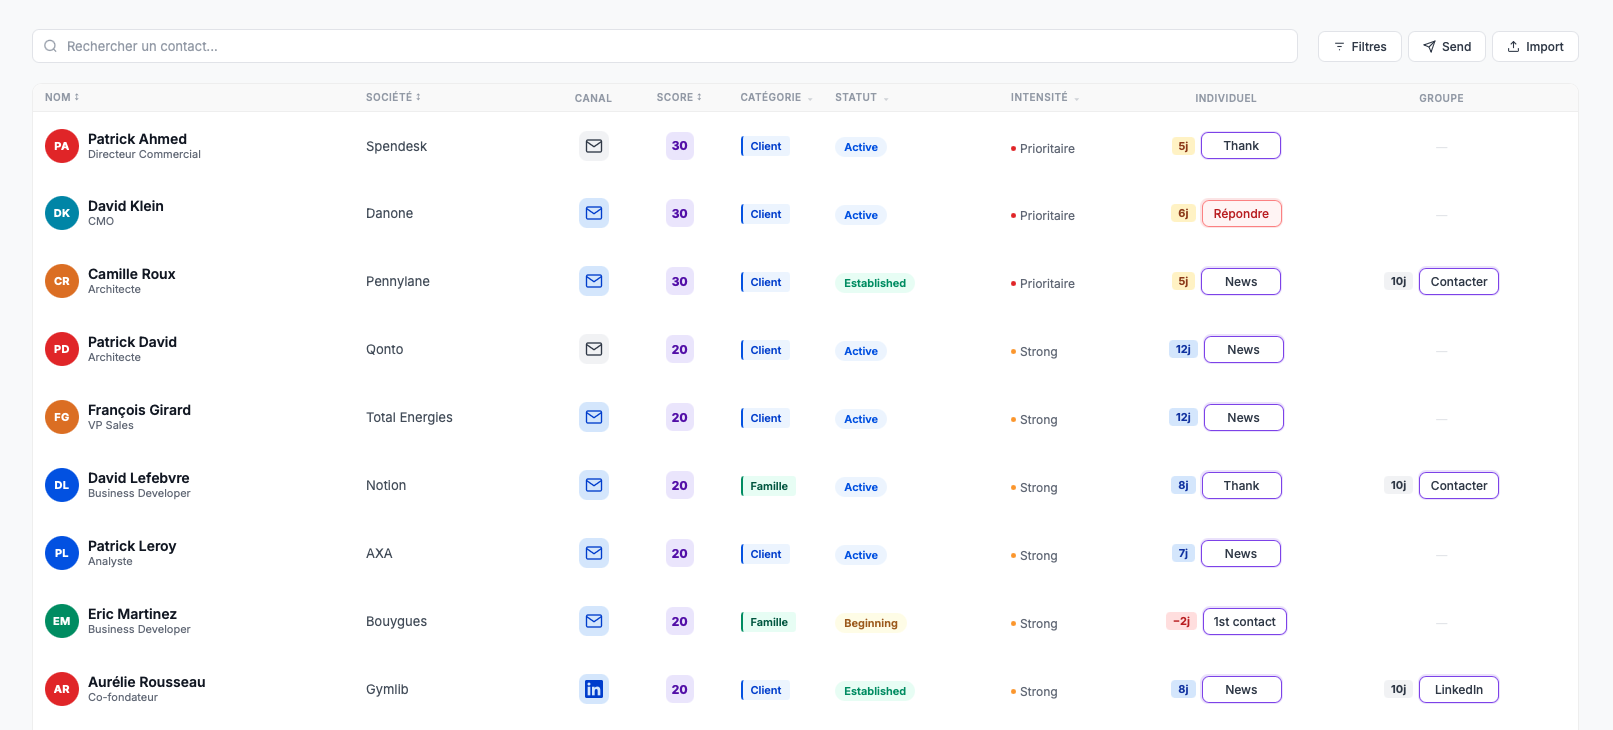Click Eric Martinez's email channel icon
Viewport: 1613px width, 730px height.
594,621
